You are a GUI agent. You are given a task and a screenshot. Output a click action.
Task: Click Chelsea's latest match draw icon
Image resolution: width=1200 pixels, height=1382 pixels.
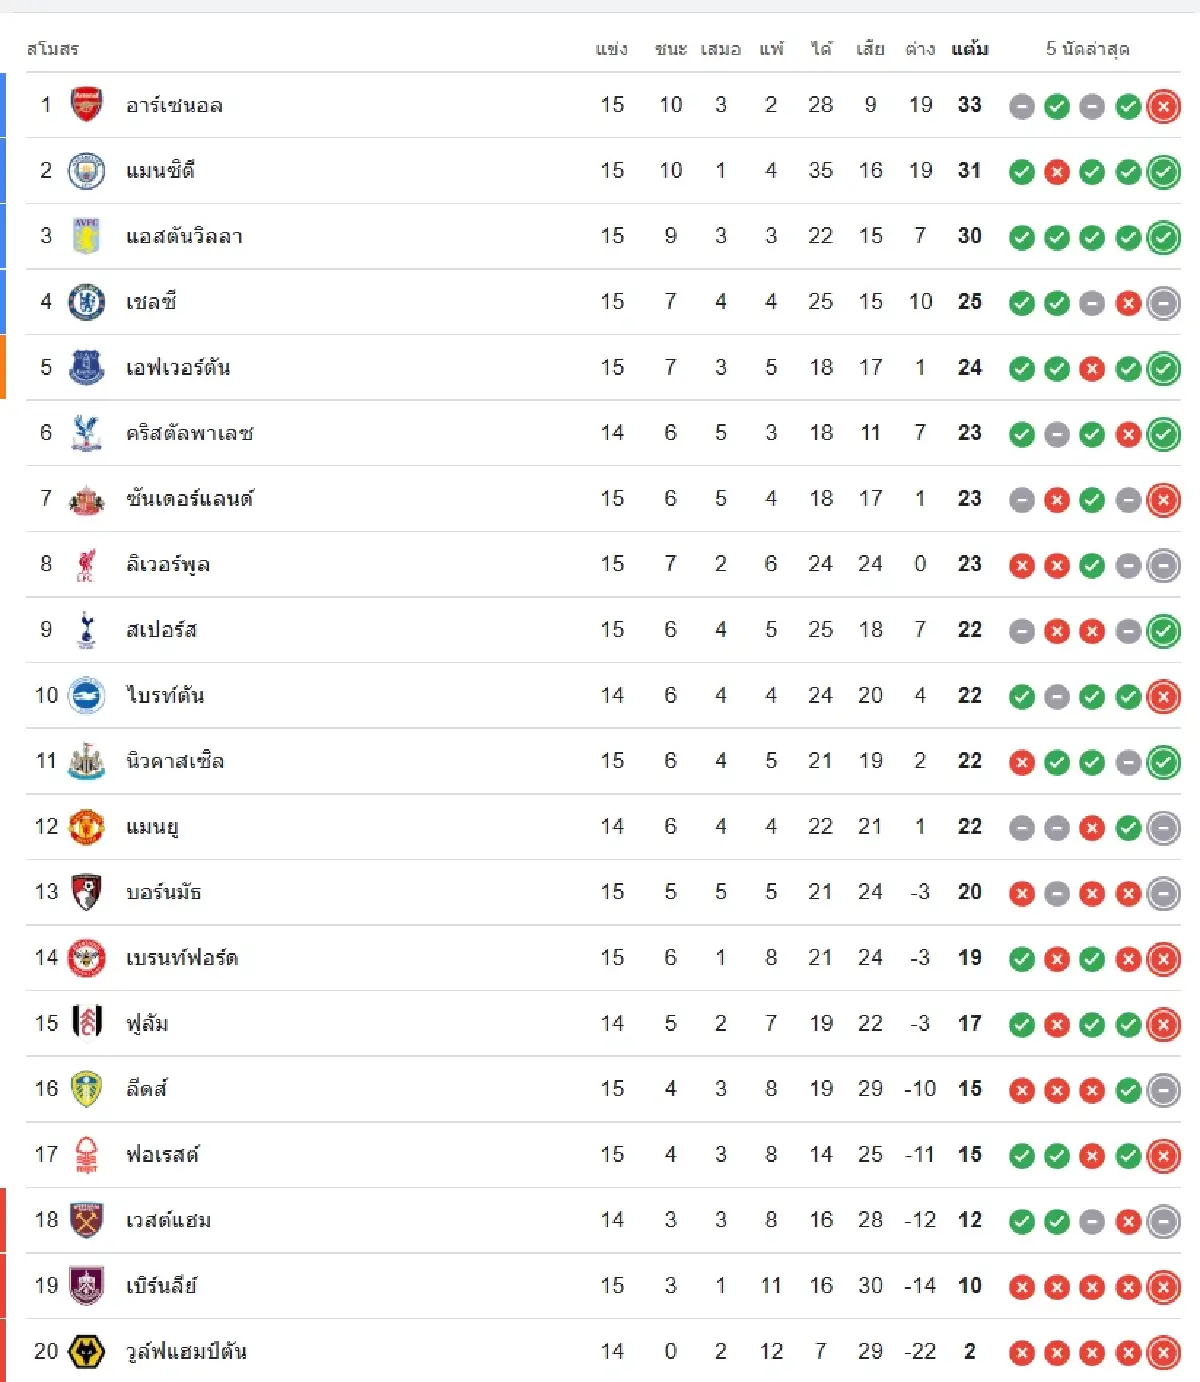pos(1163,303)
